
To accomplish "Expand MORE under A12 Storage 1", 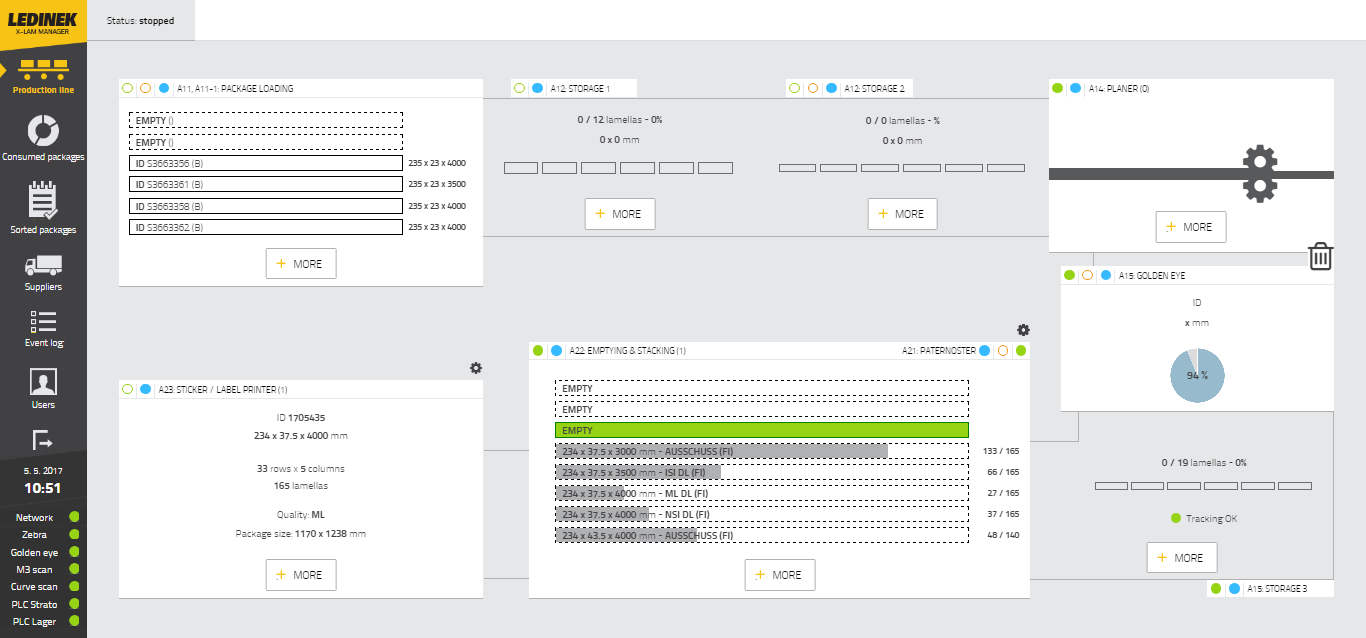I will [620, 214].
